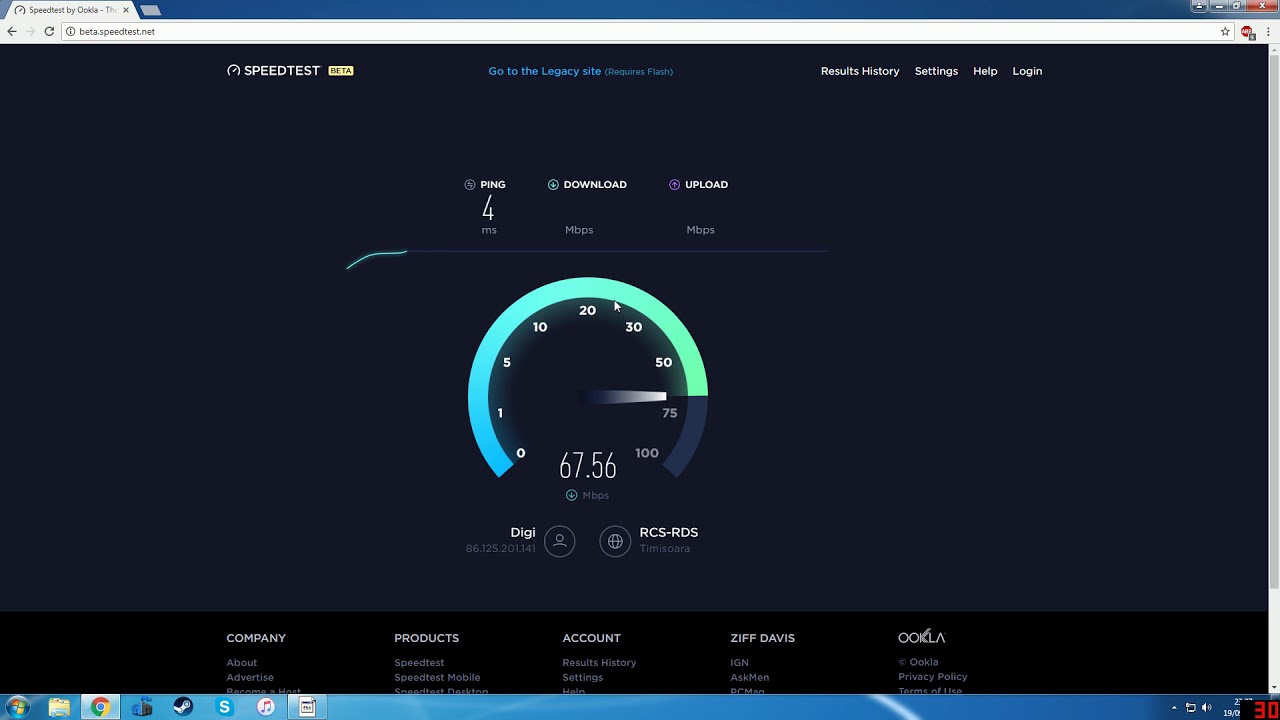Open the Windows Start menu

tap(18, 707)
